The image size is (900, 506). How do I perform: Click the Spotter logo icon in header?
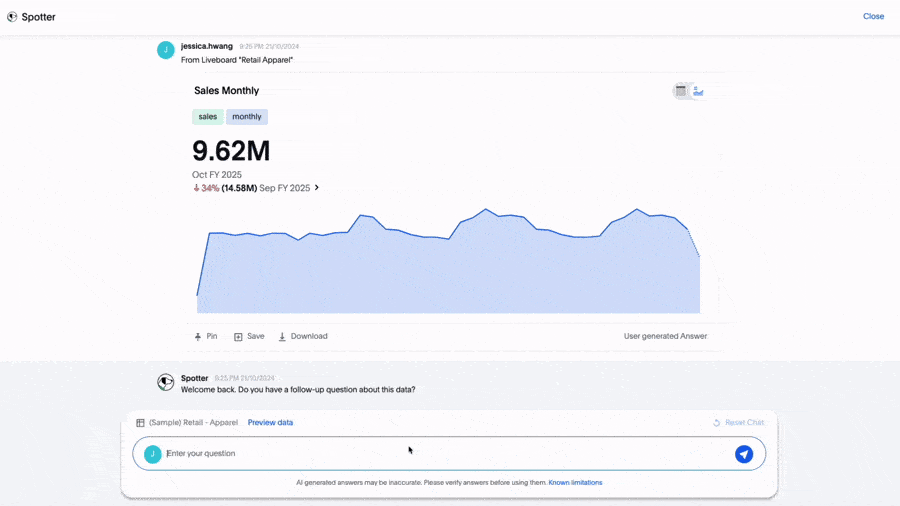point(12,17)
